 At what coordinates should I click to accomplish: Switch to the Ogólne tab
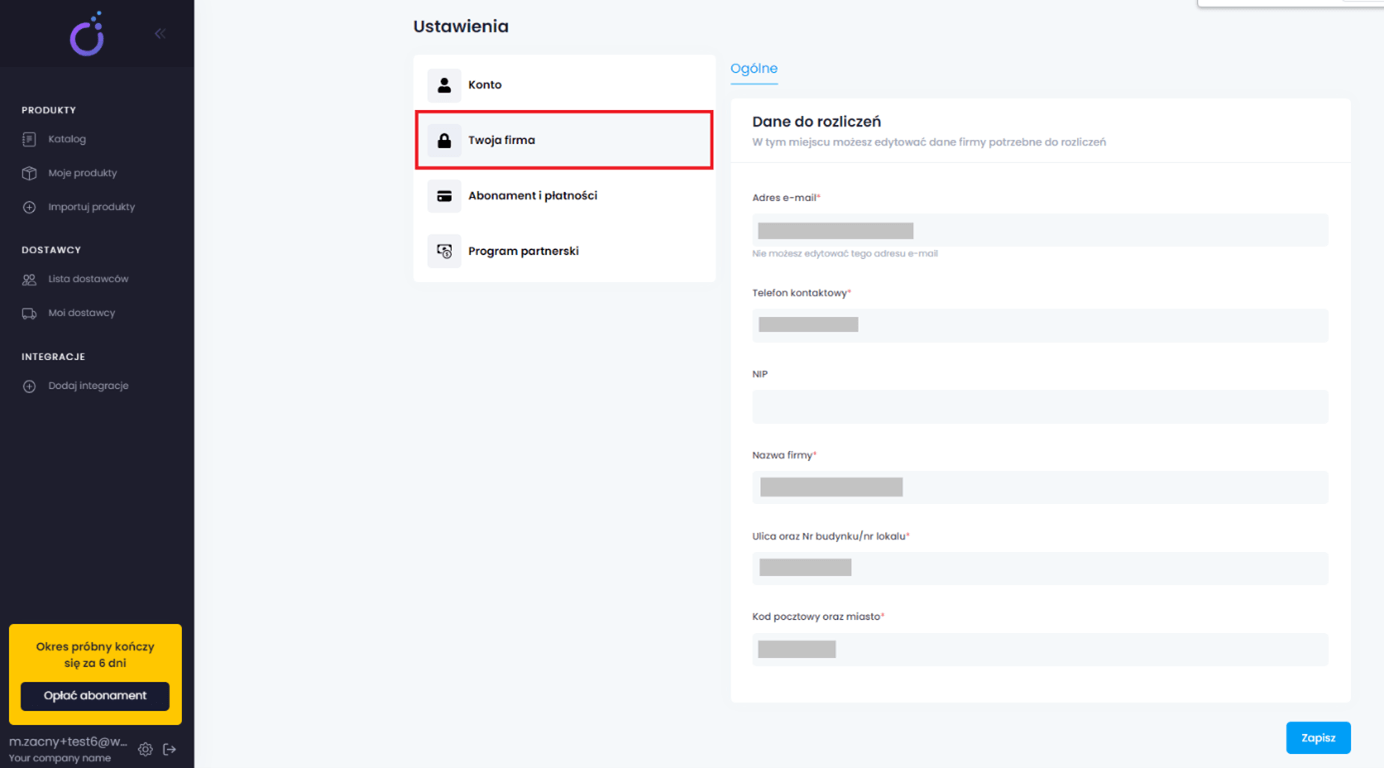[754, 69]
